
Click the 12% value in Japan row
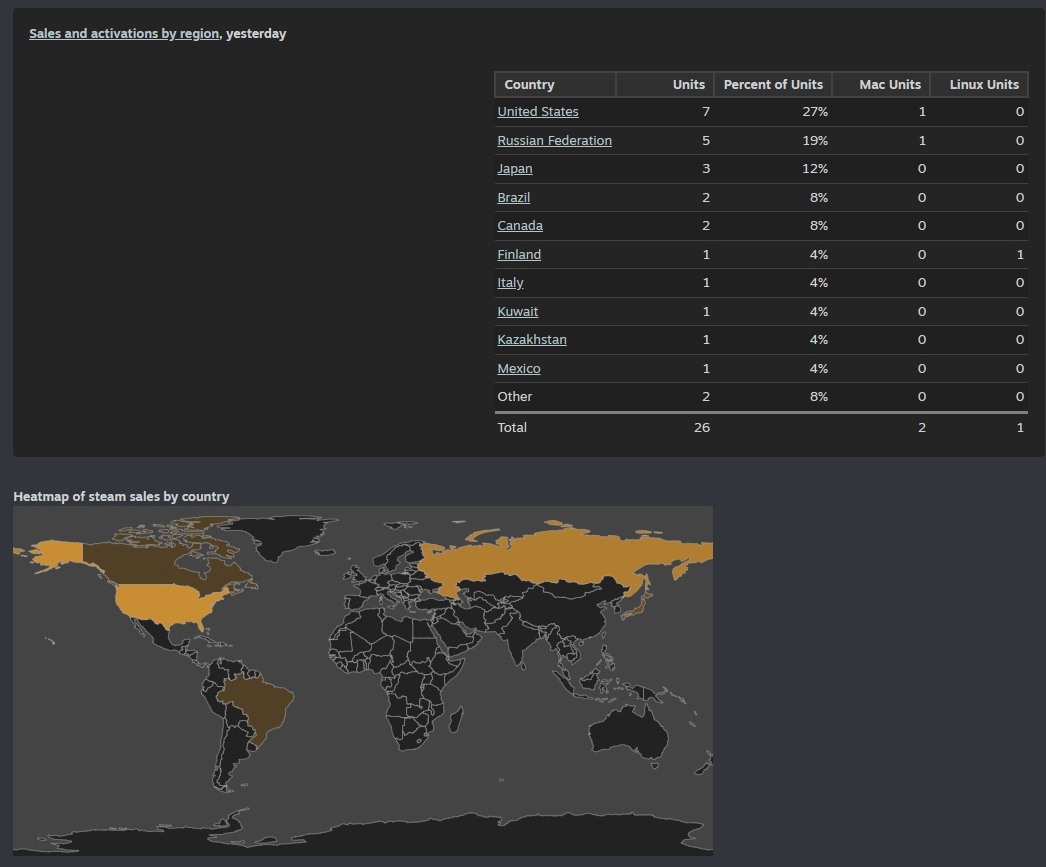point(815,169)
